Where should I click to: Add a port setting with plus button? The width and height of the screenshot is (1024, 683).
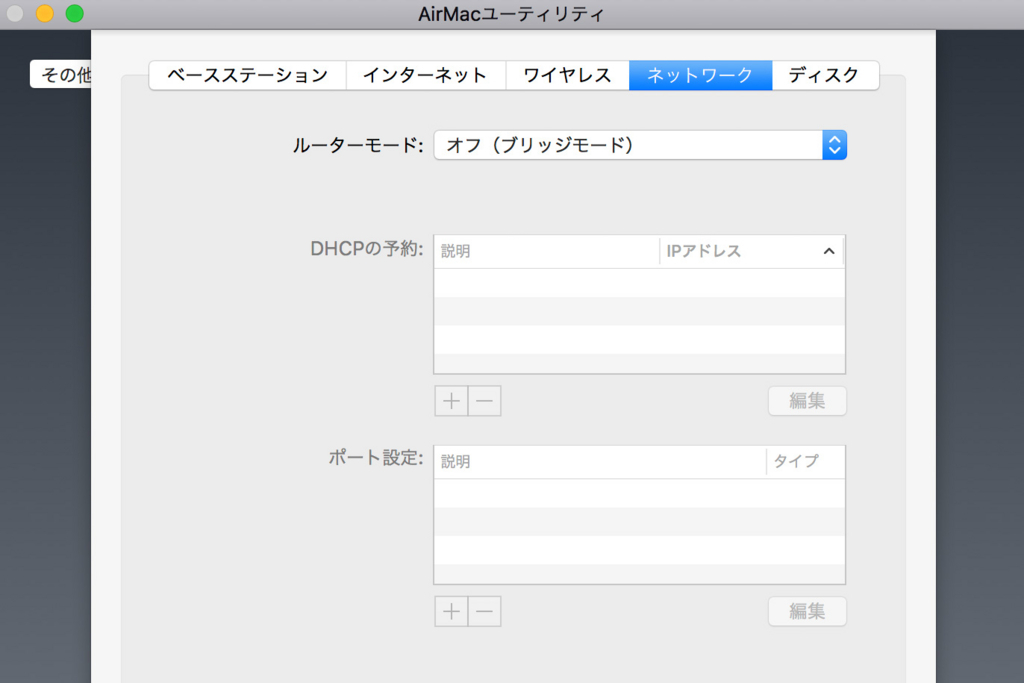tap(451, 612)
